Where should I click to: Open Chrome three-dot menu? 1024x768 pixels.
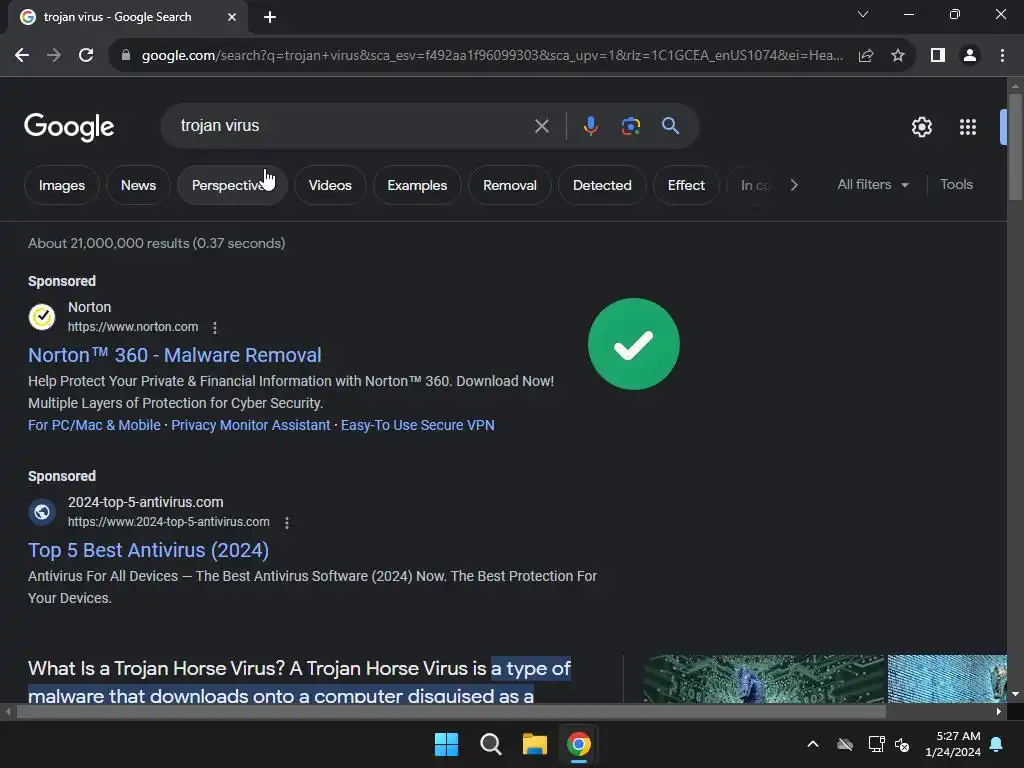point(1002,56)
